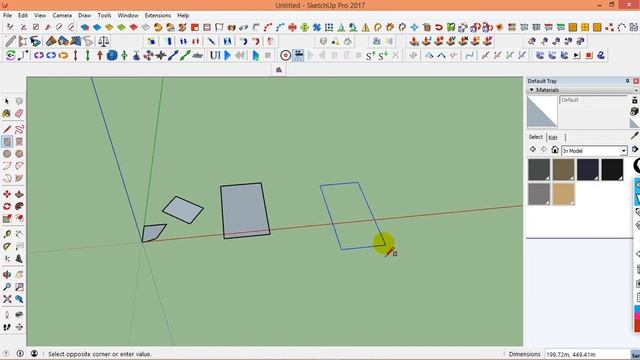Activate the red Move arrows tool
The image size is (640, 360).
[7, 194]
